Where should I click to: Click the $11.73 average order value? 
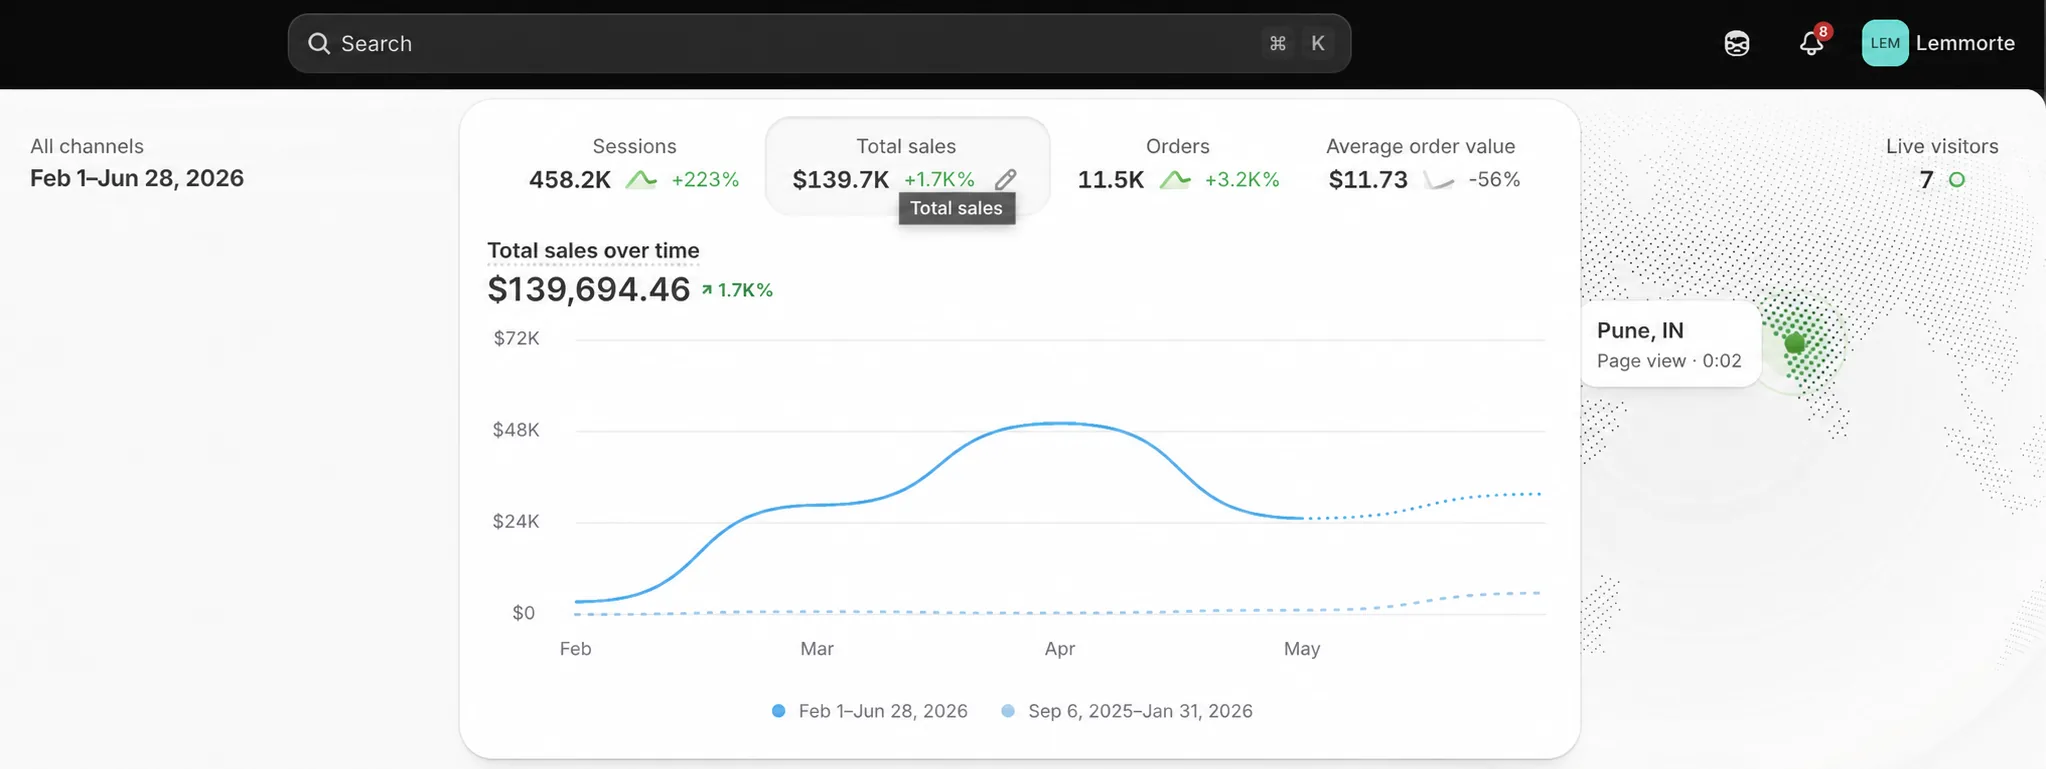(1368, 180)
